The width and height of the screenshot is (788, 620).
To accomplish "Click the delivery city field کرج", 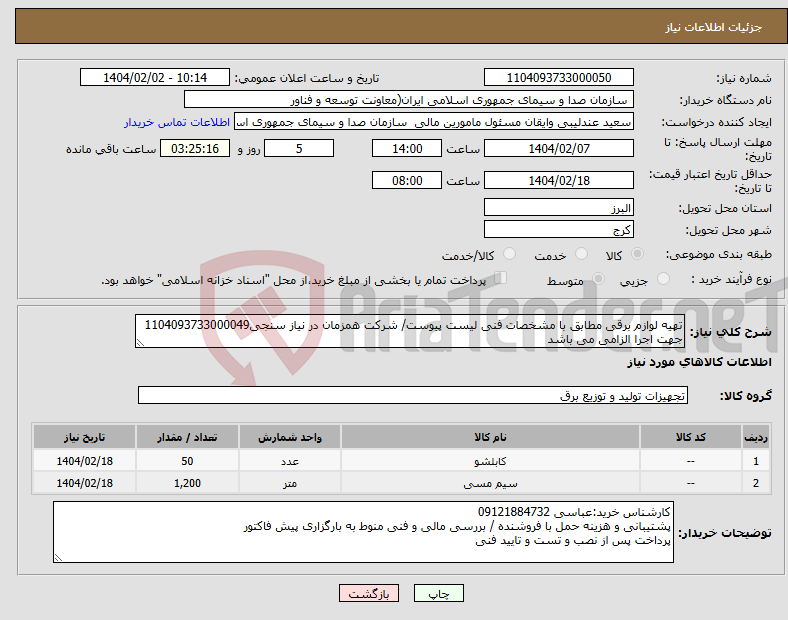I will point(558,229).
